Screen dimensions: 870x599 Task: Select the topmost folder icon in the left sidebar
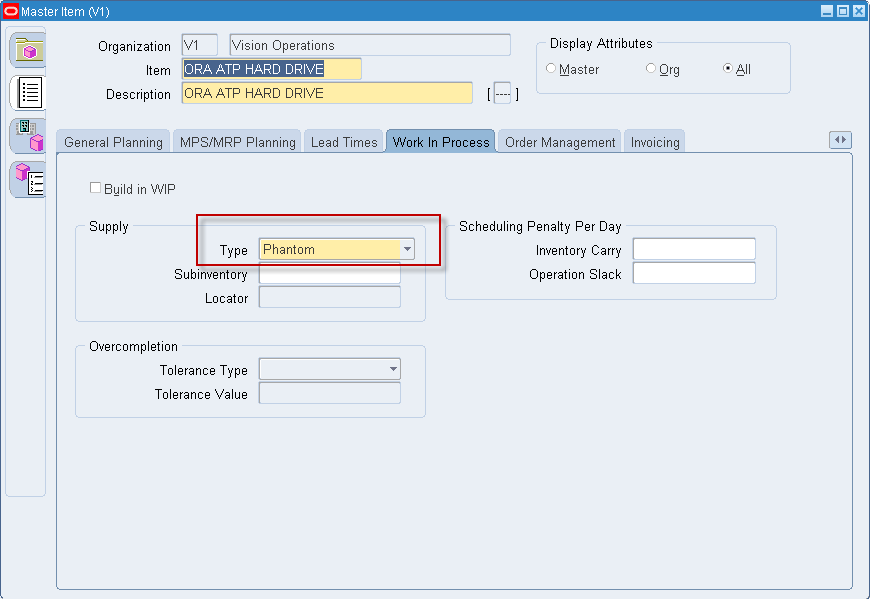point(27,48)
